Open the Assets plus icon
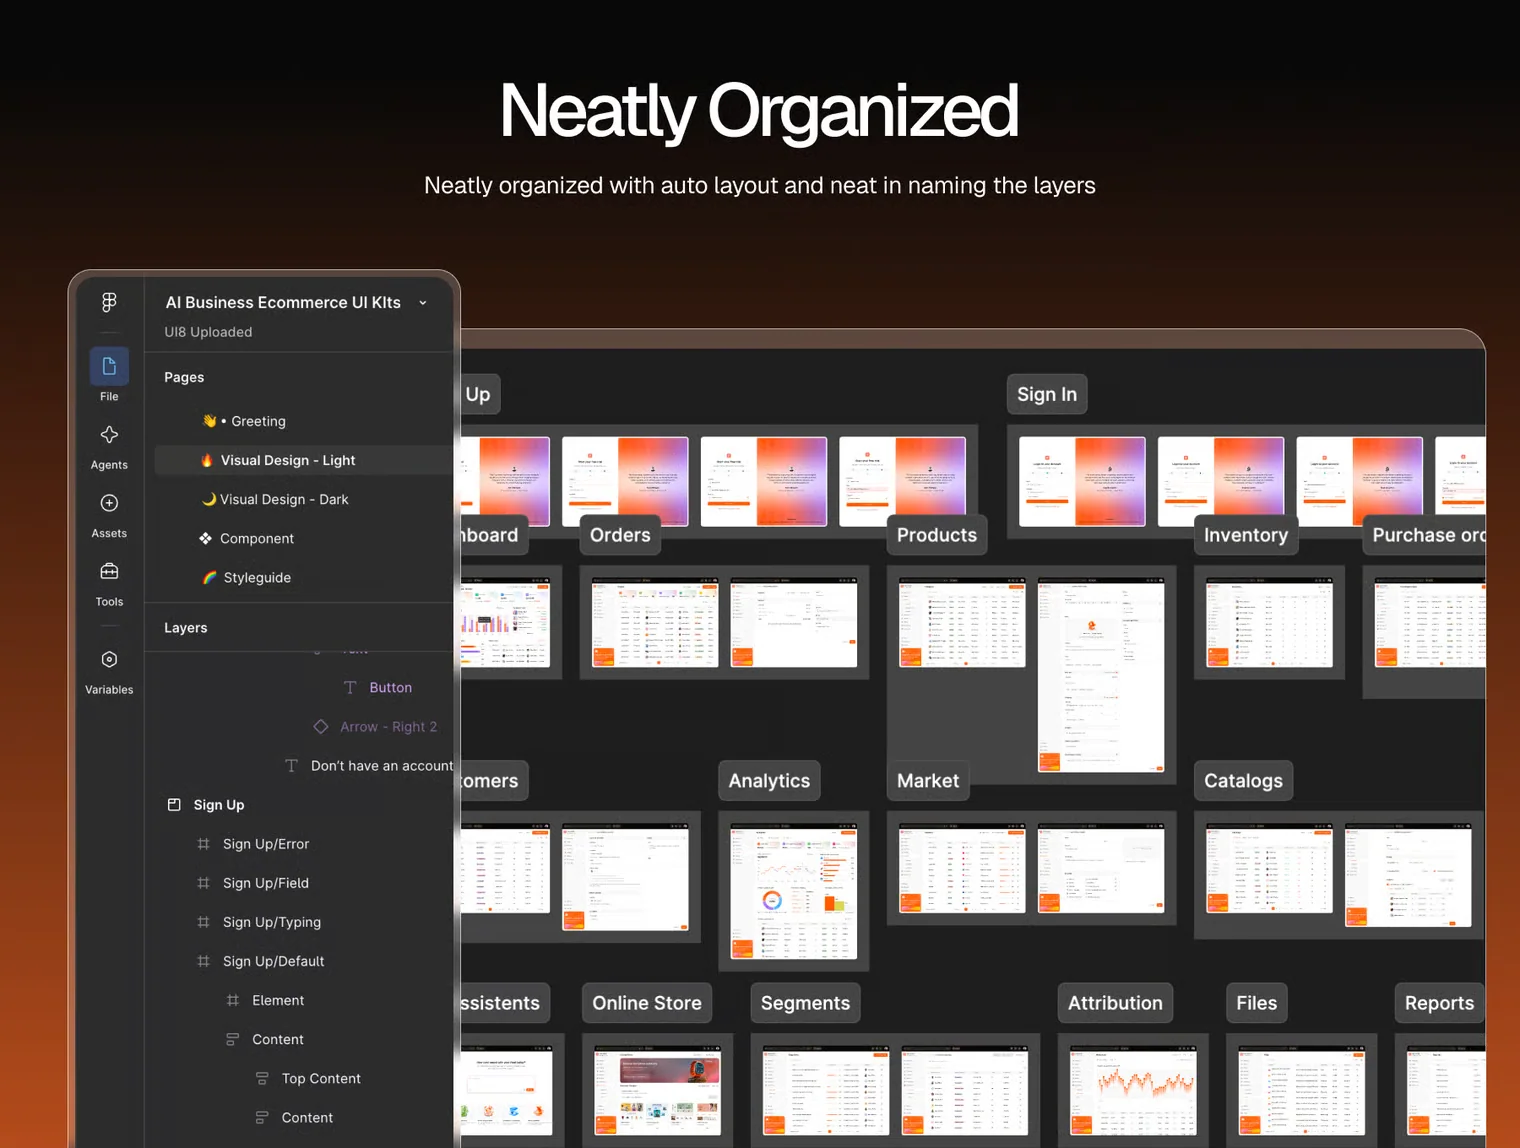 pyautogui.click(x=109, y=503)
